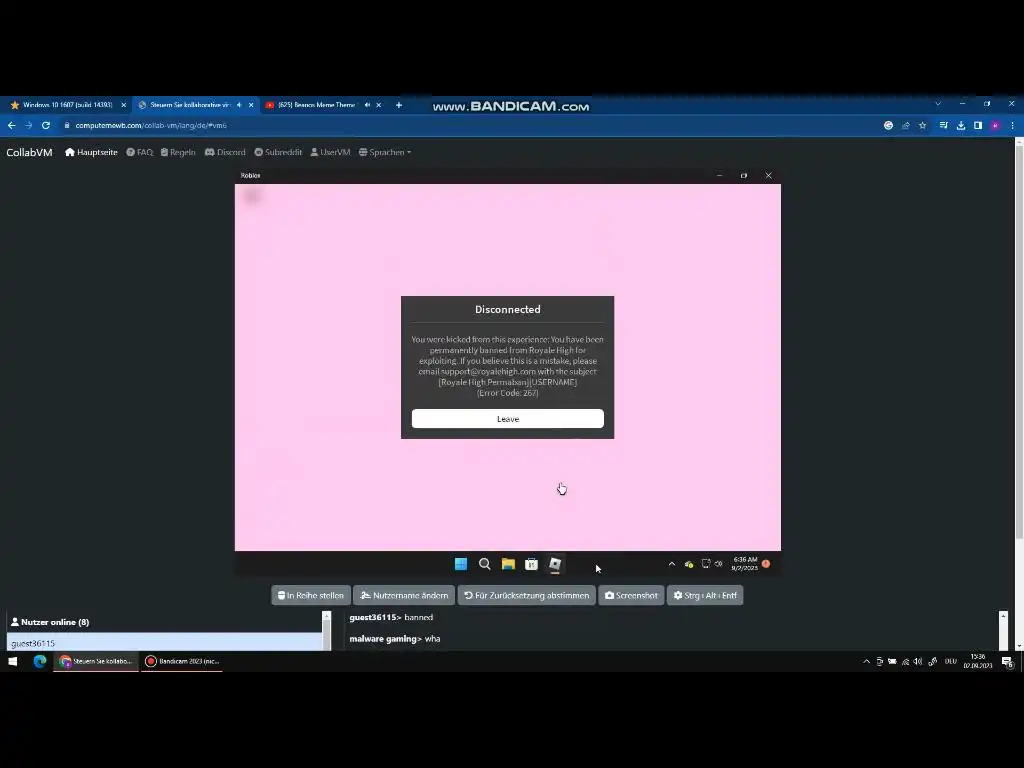Open the tab search chevron in Chrome
The height and width of the screenshot is (768, 1024).
tap(938, 104)
